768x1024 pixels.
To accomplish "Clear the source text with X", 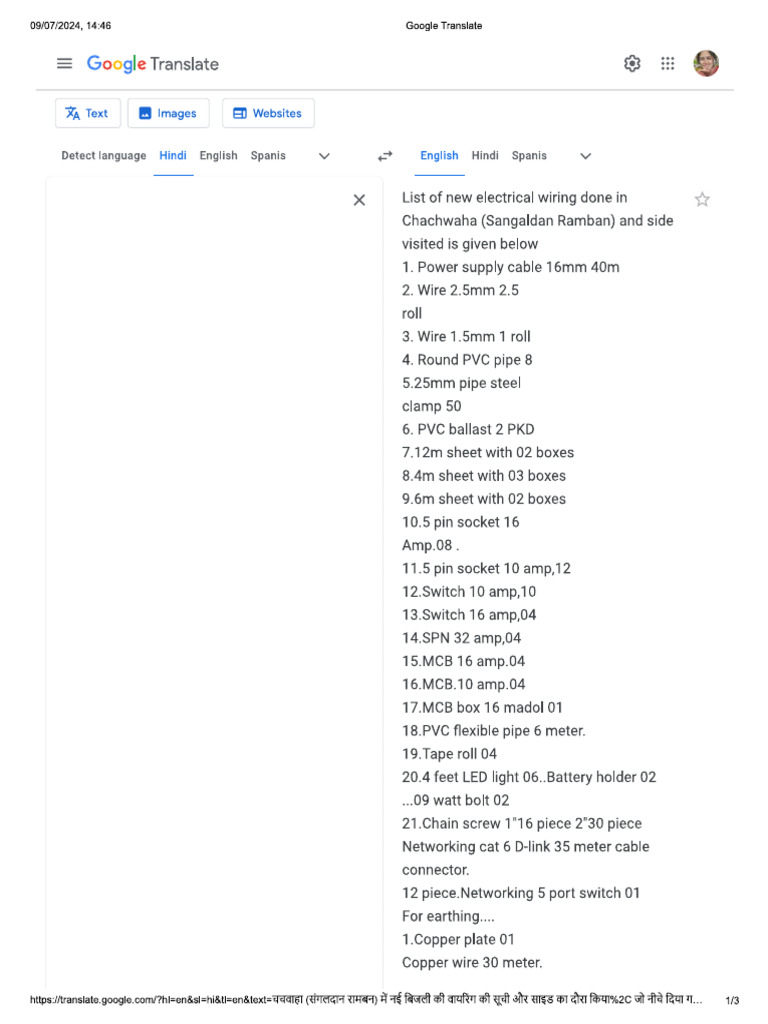I will pos(359,200).
